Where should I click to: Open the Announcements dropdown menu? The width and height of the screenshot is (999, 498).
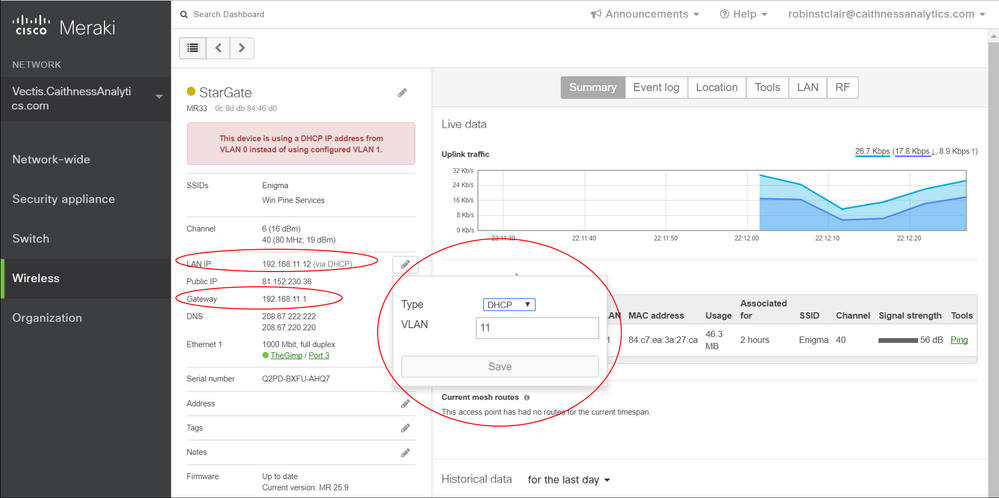[645, 14]
